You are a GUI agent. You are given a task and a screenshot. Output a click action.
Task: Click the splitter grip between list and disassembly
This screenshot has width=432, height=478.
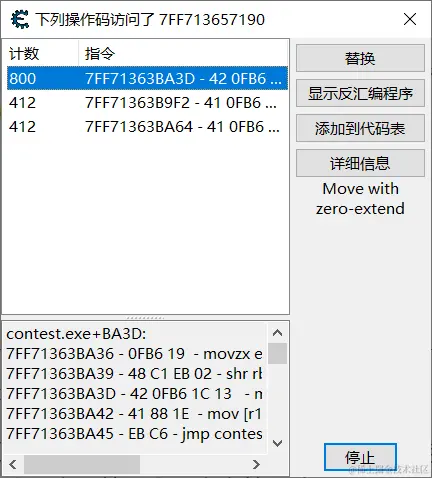tap(146, 318)
